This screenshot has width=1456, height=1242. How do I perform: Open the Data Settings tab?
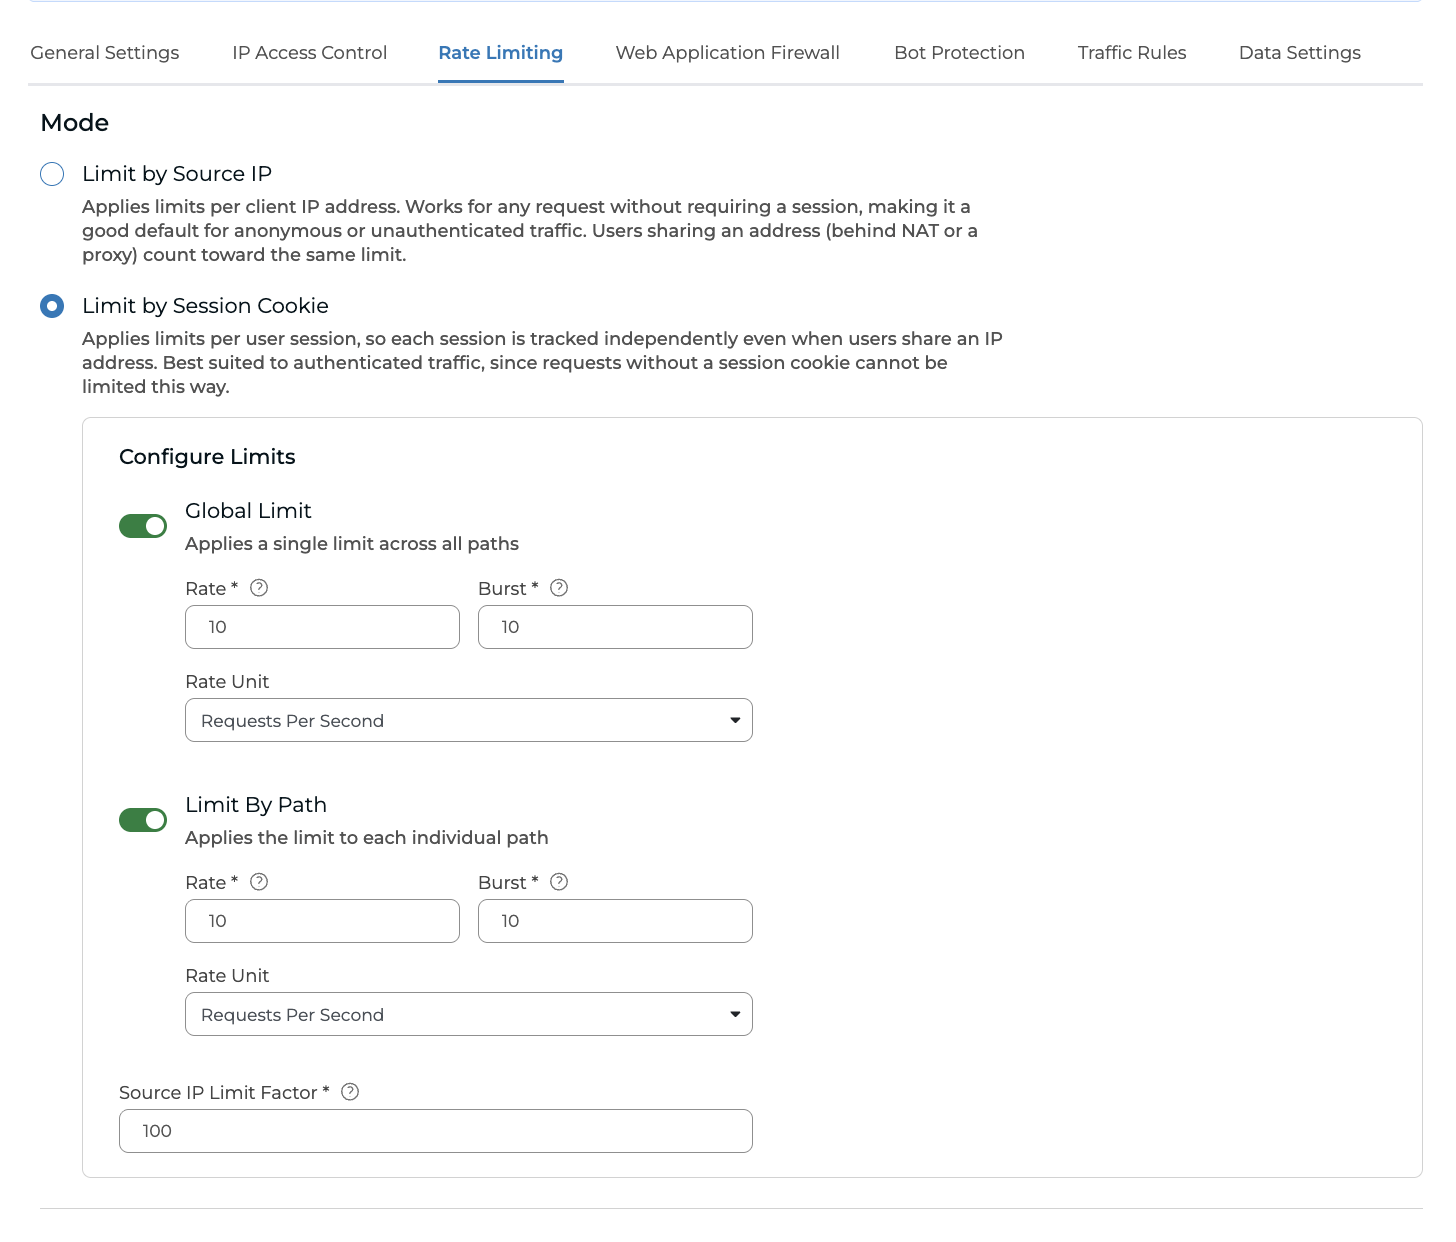[x=1300, y=53]
